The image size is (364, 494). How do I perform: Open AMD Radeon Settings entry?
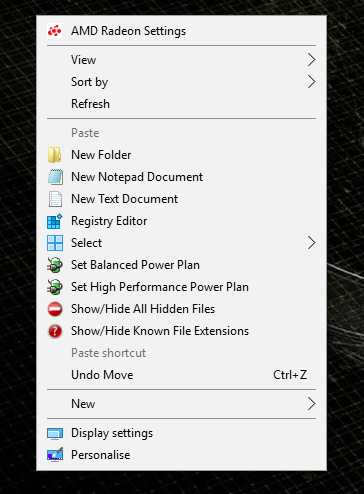pos(181,31)
